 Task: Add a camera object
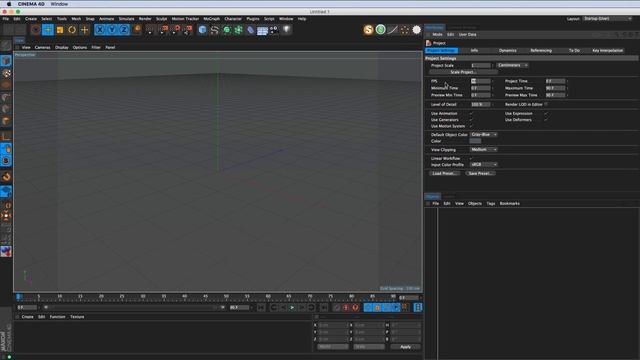[x=274, y=30]
